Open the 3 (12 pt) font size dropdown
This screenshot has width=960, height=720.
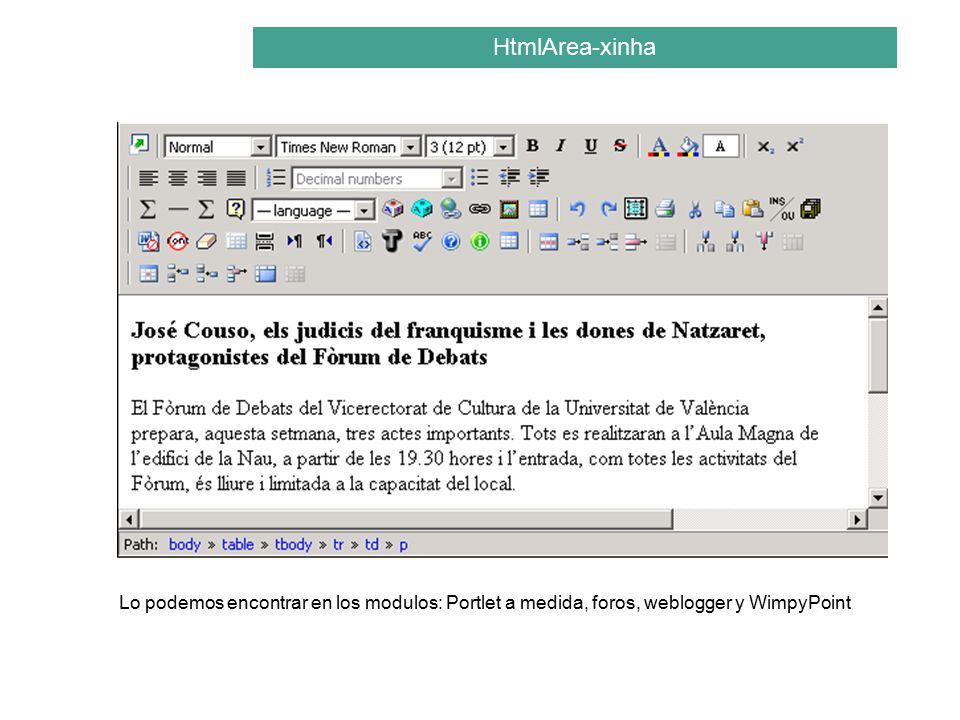470,147
